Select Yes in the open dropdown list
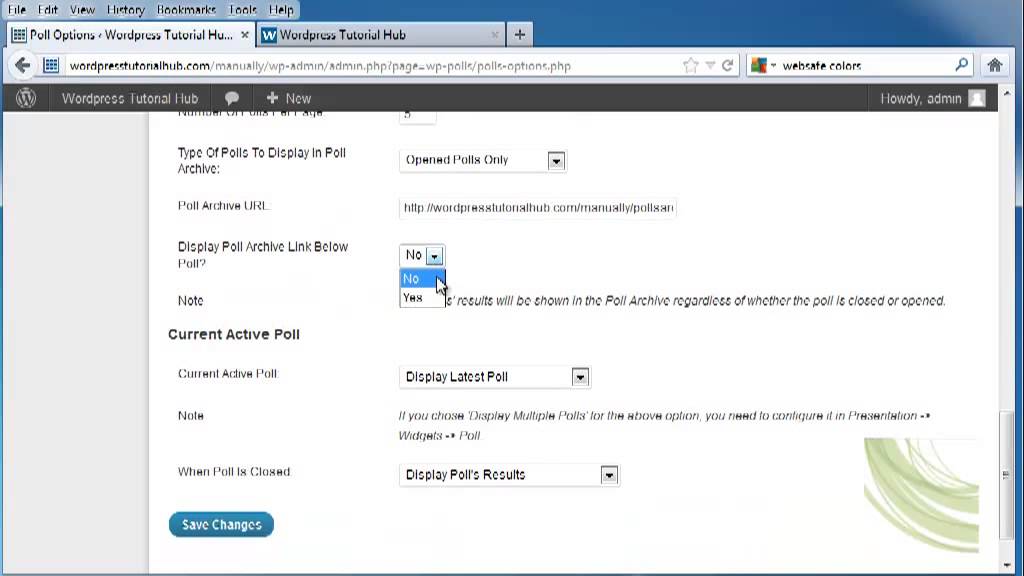Viewport: 1024px width, 576px height. click(x=422, y=298)
